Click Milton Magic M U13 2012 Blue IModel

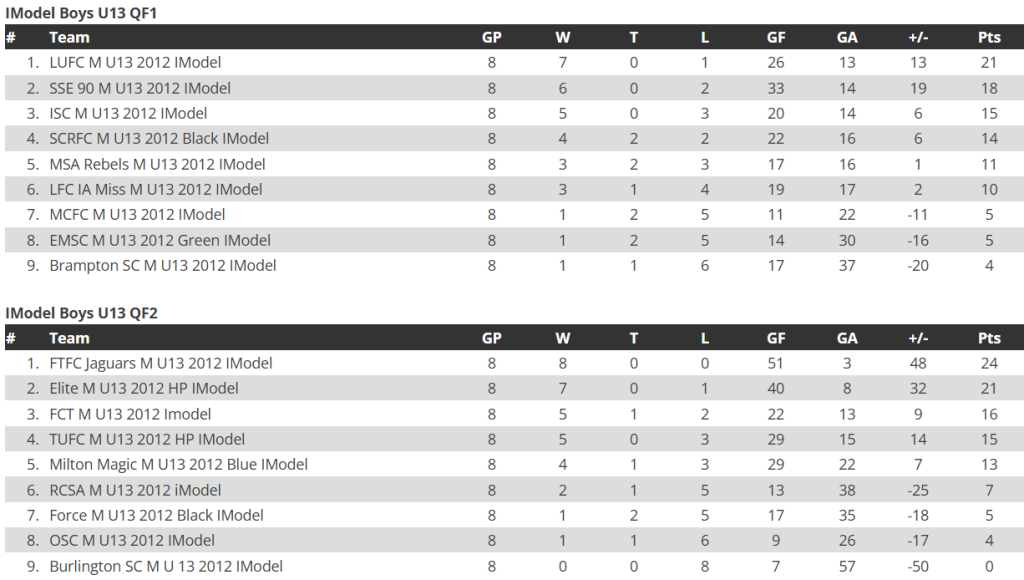tap(178, 464)
